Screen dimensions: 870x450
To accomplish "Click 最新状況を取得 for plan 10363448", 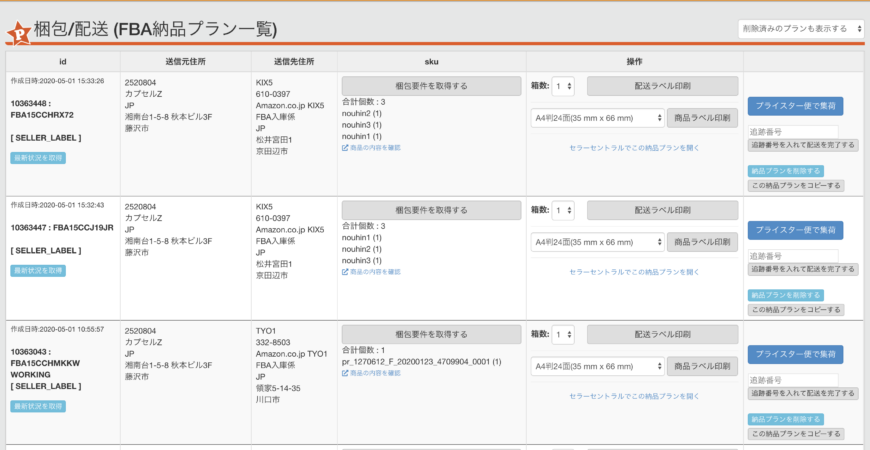I will (38, 158).
